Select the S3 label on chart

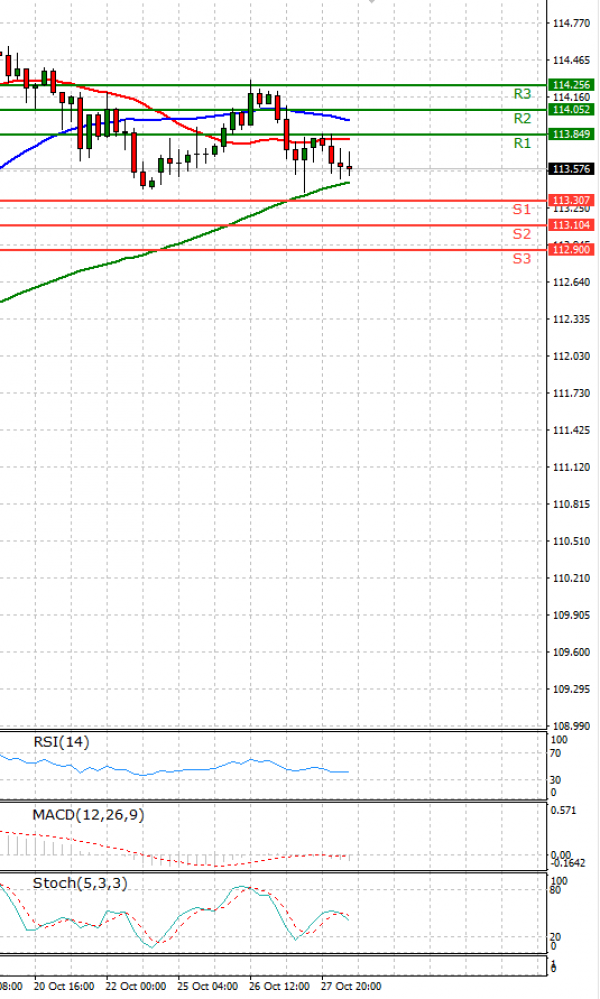point(522,259)
